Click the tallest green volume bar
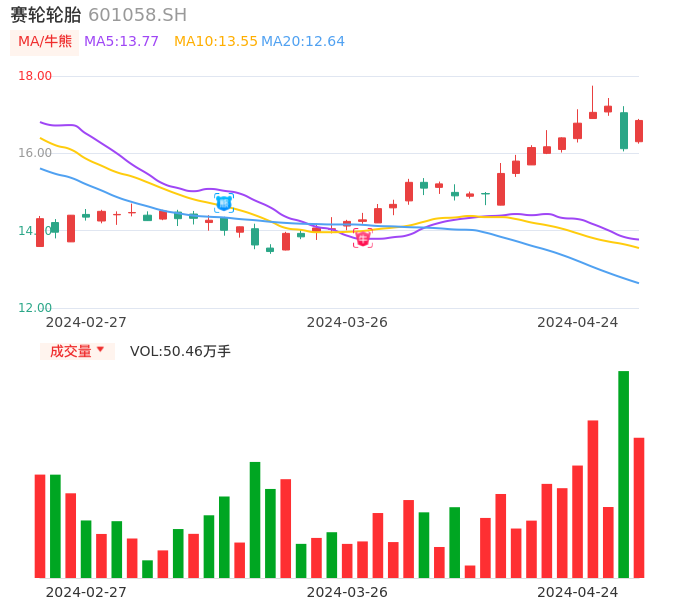 point(623,474)
